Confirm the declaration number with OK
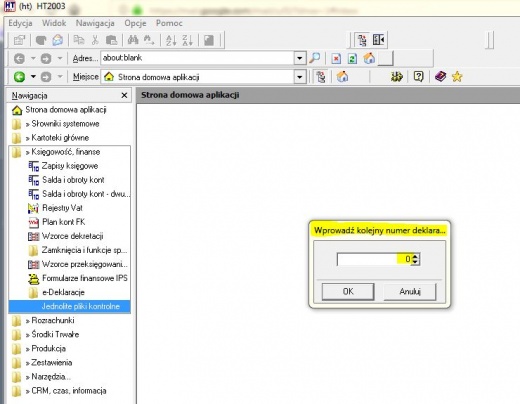This screenshot has height=404, width=520. (348, 292)
